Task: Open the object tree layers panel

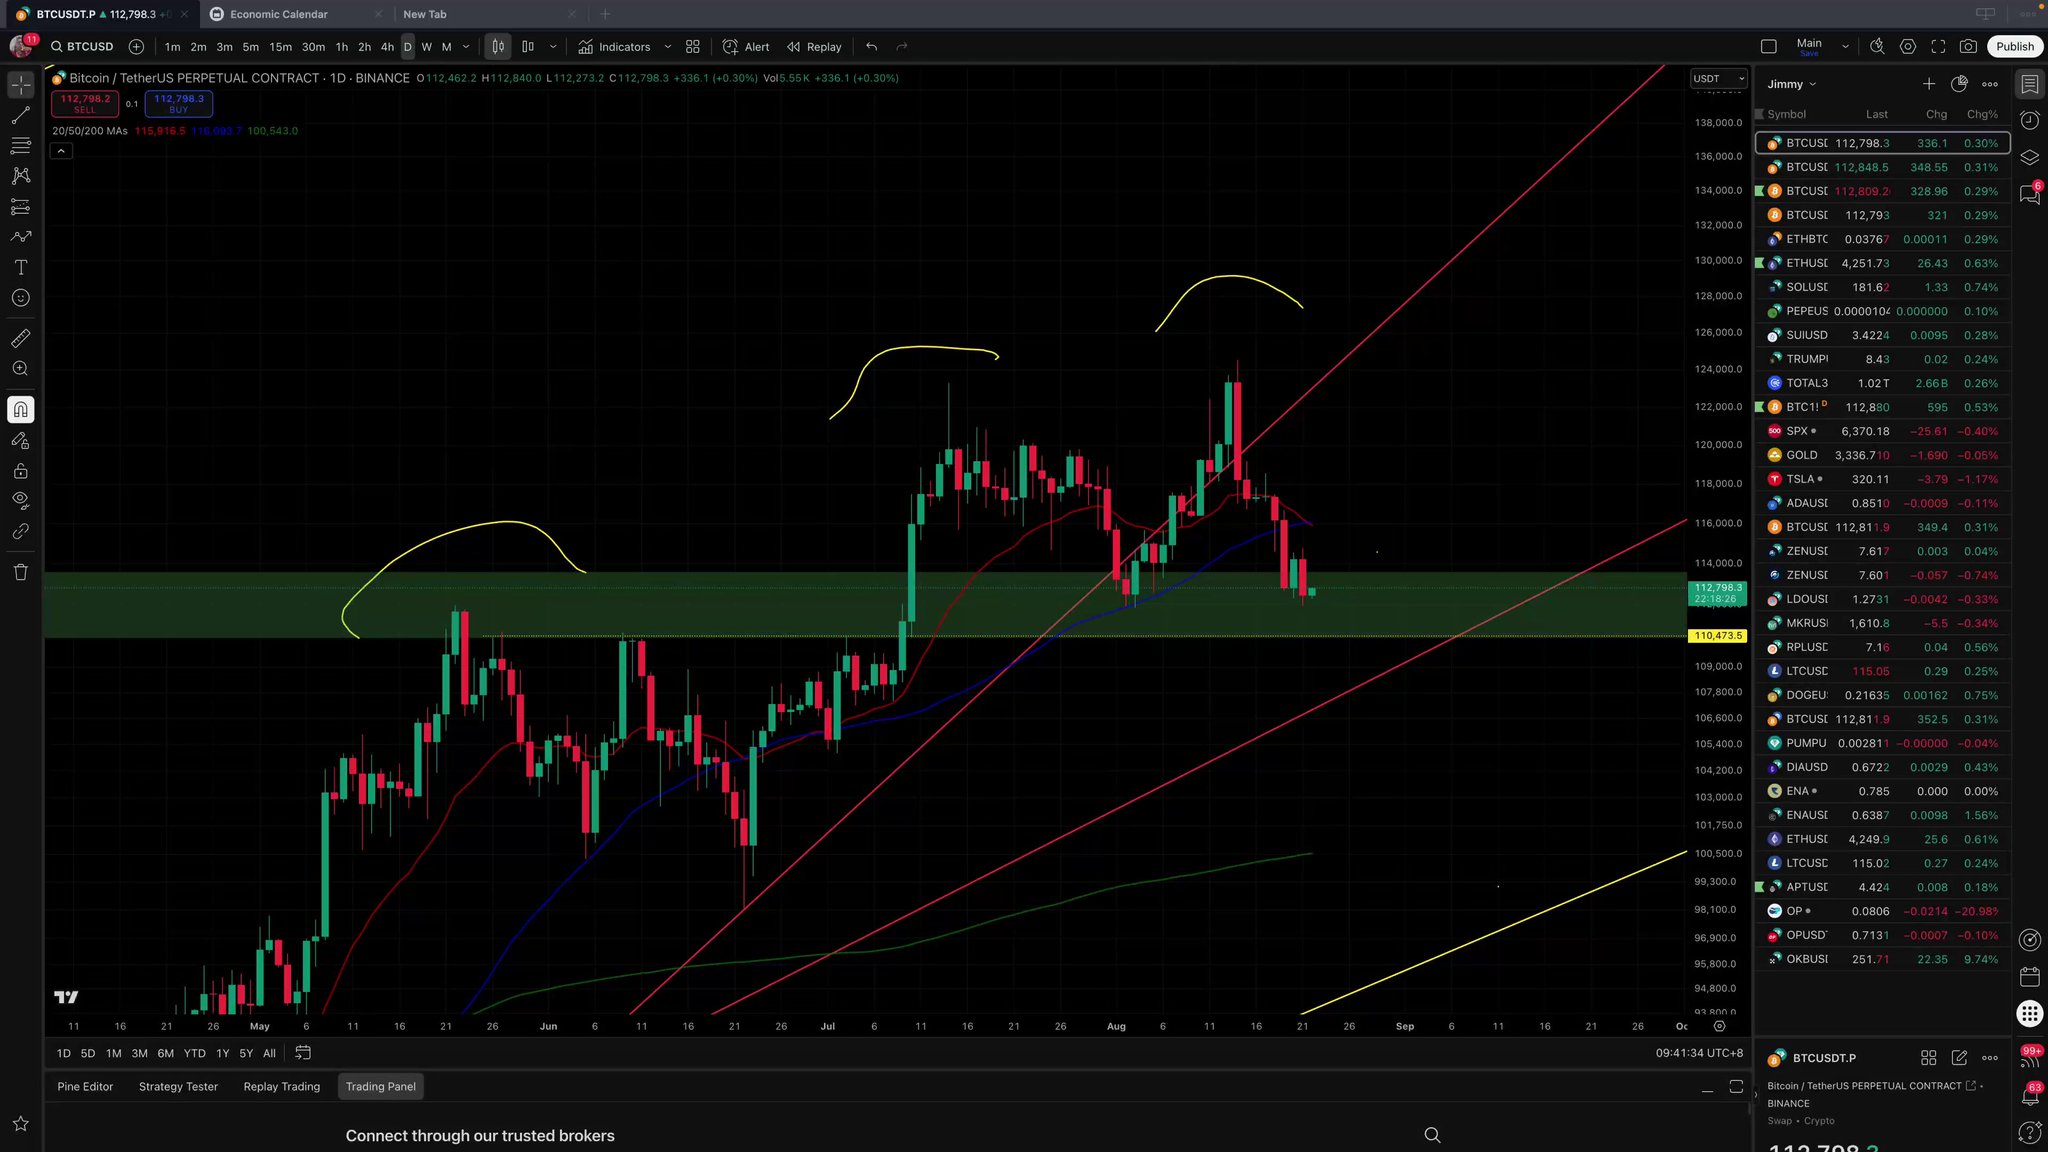Action: 2030,158
